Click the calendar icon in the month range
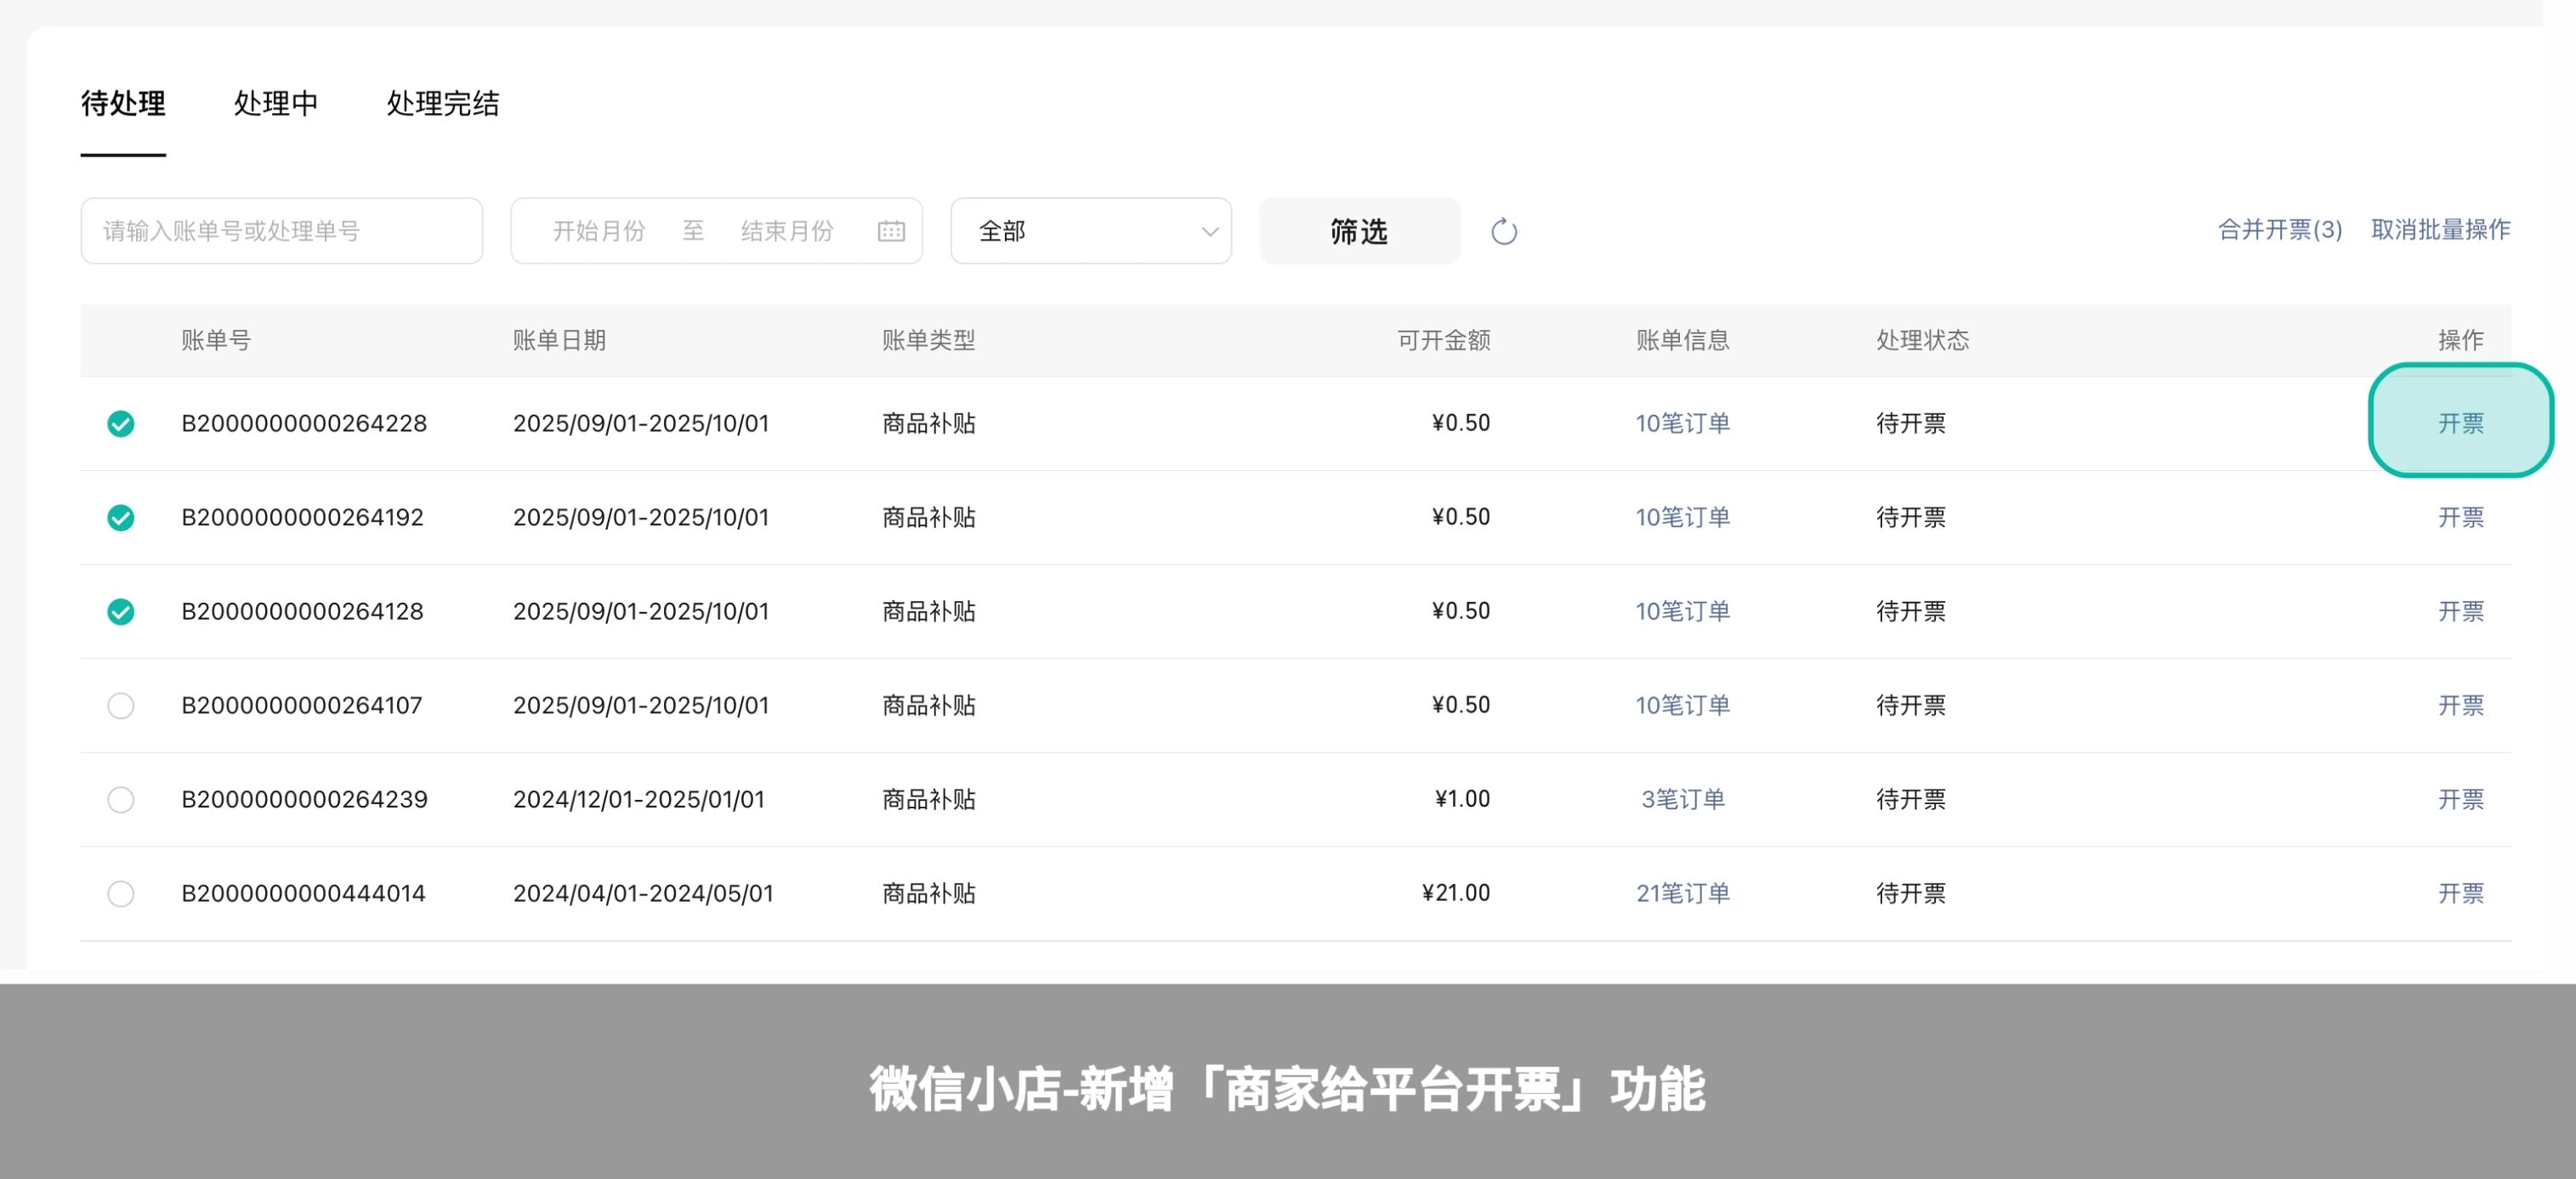Screen dimensions: 2576x1179 coord(890,232)
